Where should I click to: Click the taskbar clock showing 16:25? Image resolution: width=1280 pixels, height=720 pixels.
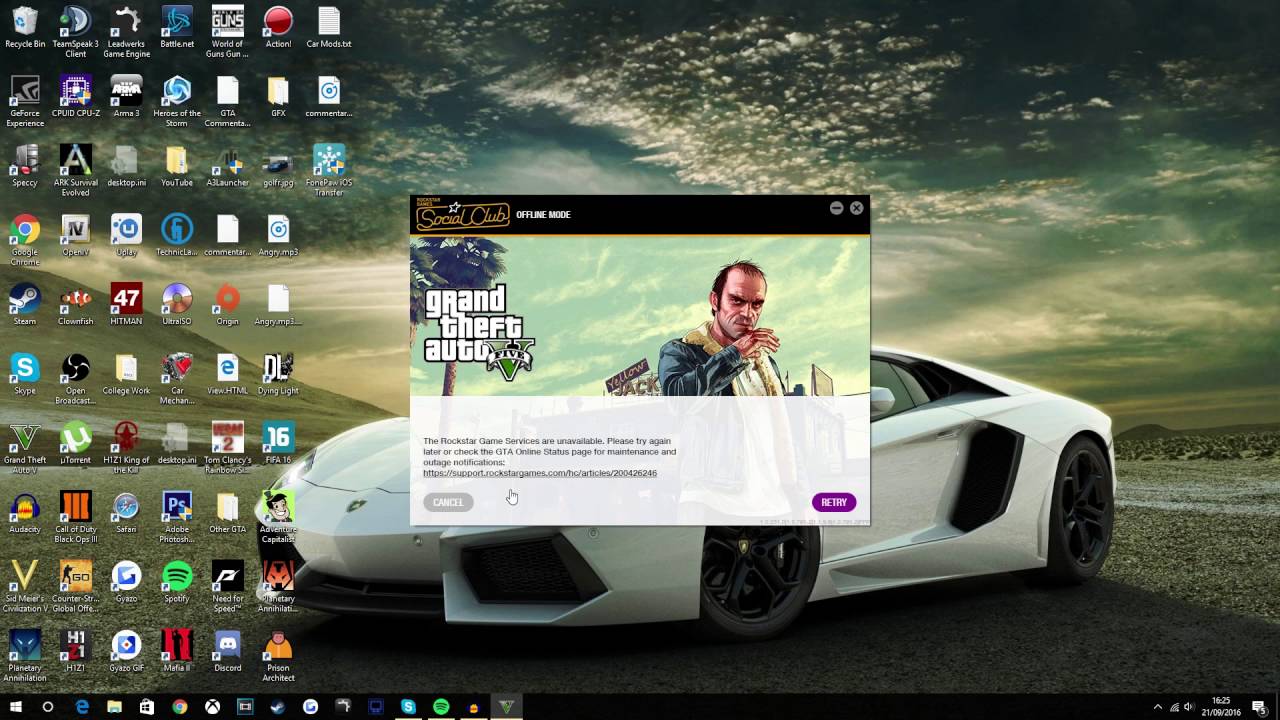click(x=1220, y=707)
